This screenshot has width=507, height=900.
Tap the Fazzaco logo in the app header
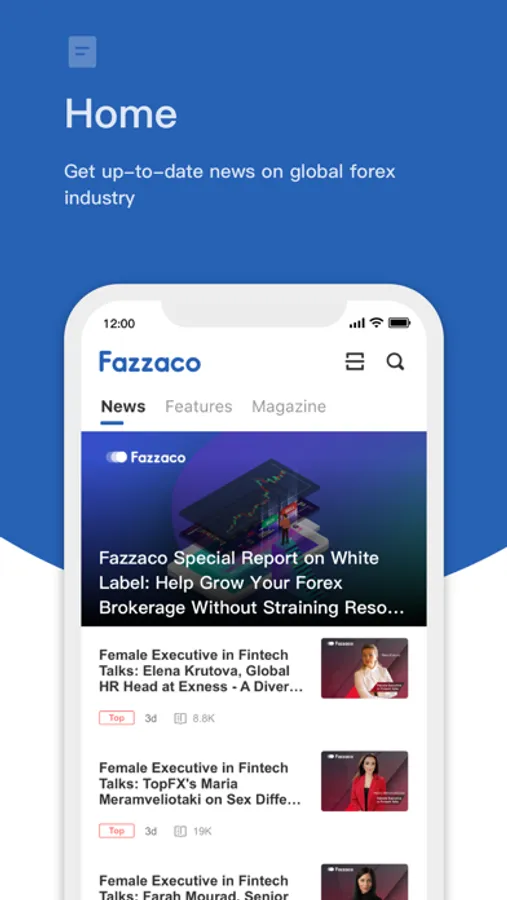click(150, 362)
